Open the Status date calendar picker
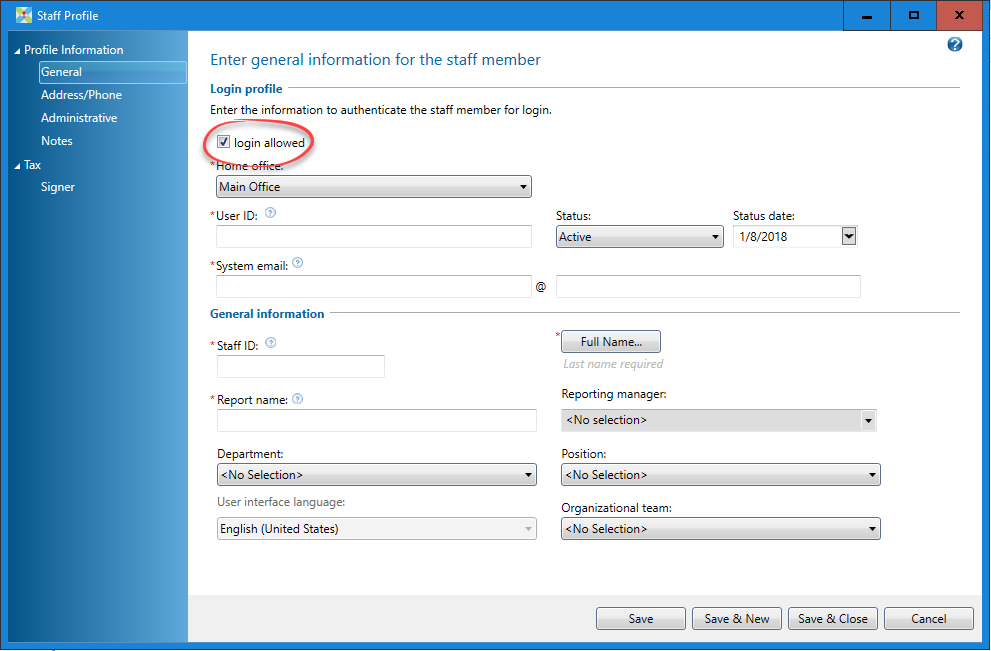 click(x=849, y=237)
